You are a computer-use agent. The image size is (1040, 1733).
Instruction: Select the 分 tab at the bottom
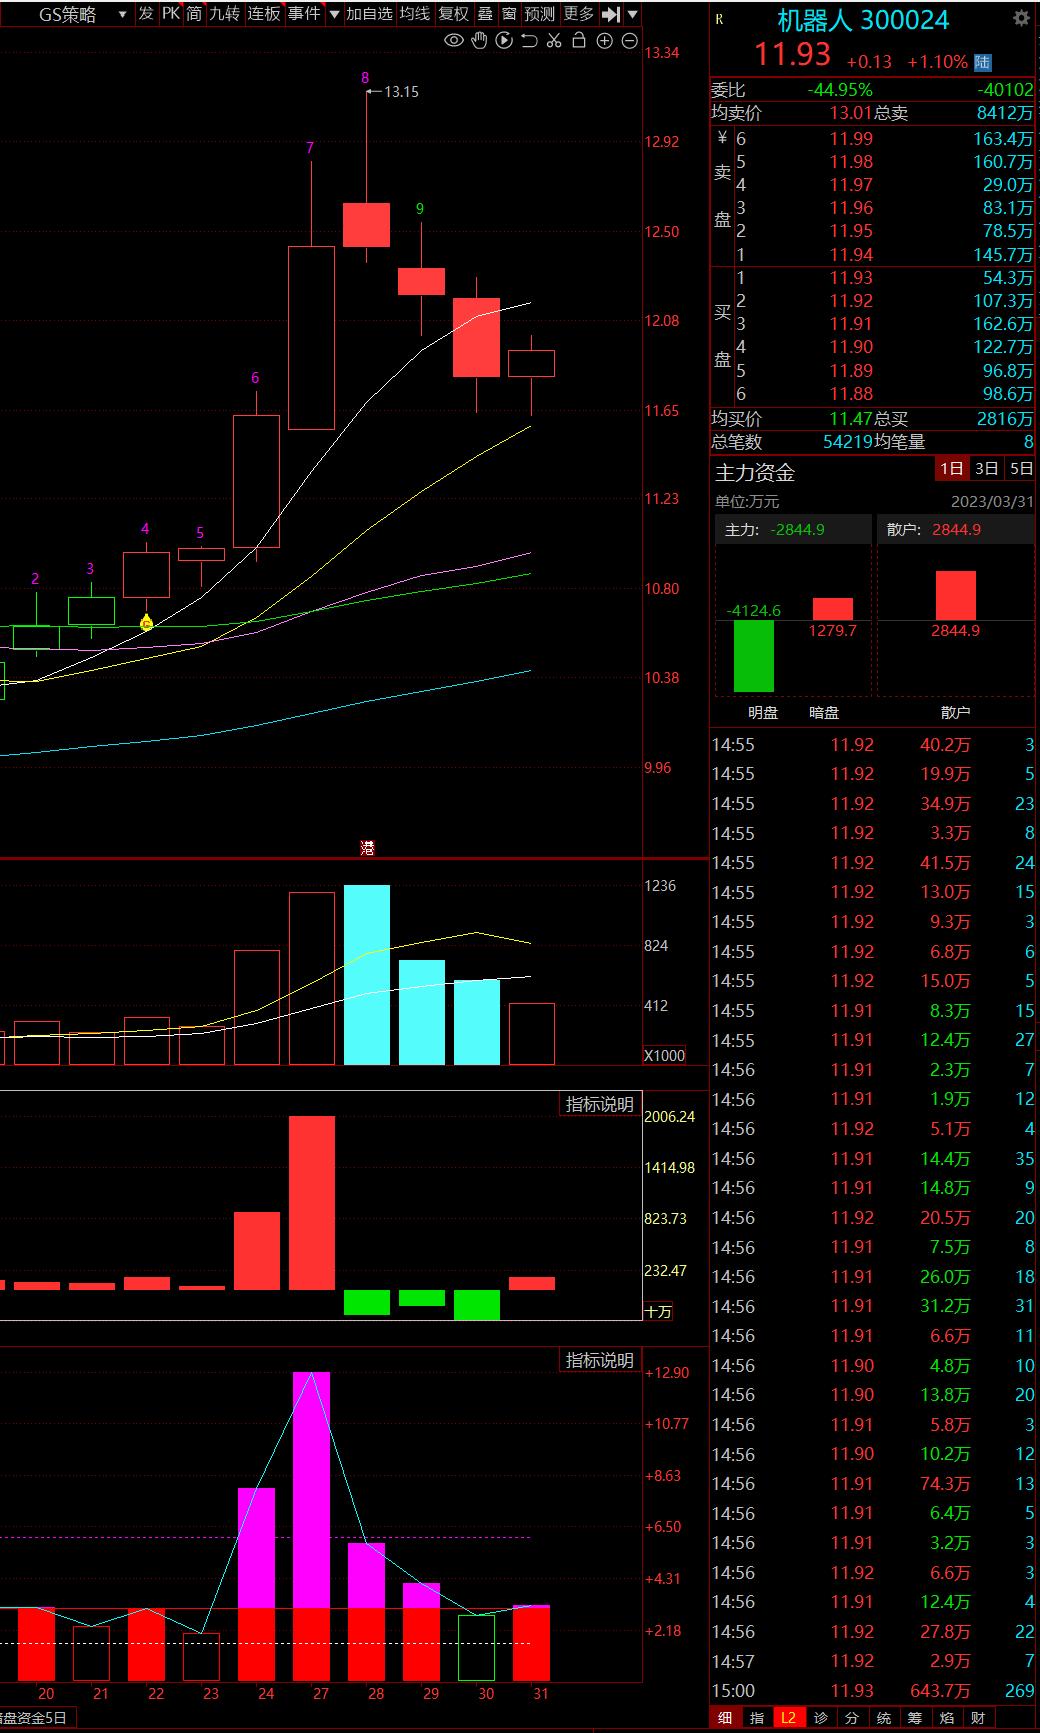(x=851, y=1717)
